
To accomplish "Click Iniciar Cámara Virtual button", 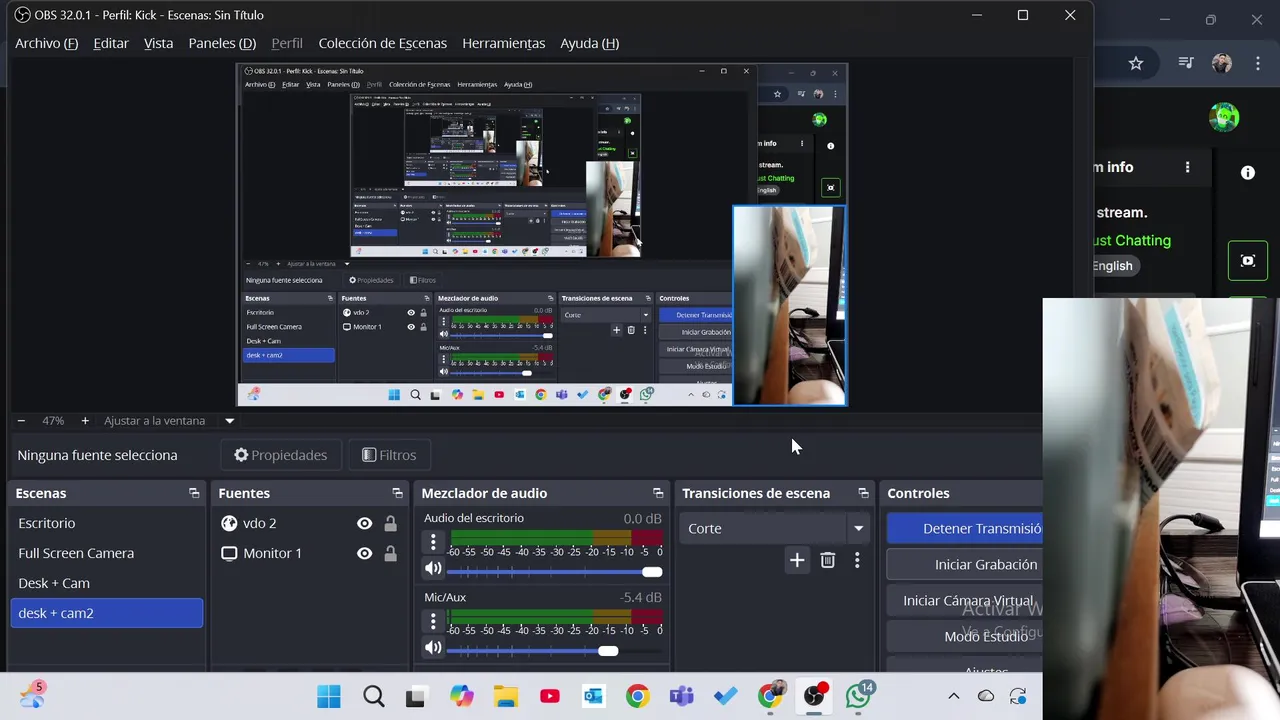I will 965,600.
